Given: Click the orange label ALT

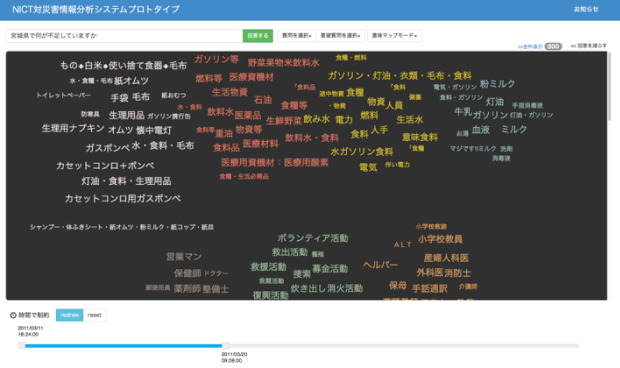Looking at the screenshot, I should [x=403, y=245].
